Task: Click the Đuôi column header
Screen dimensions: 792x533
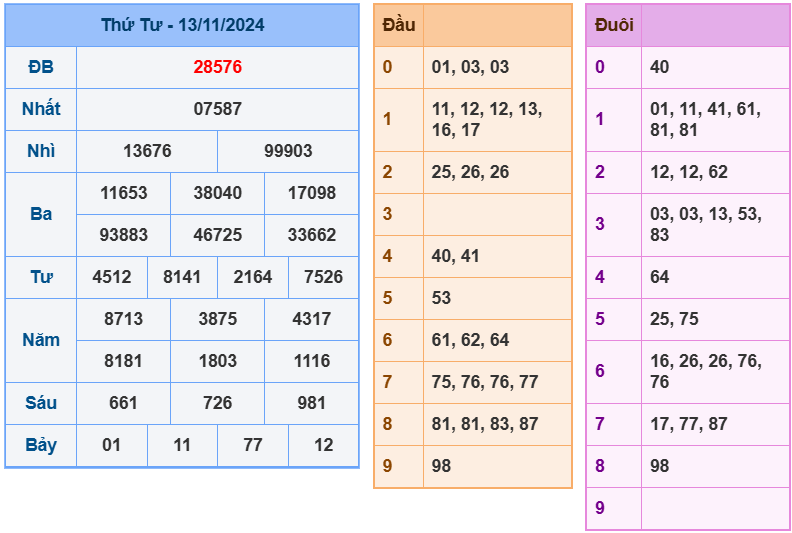Action: tap(614, 25)
